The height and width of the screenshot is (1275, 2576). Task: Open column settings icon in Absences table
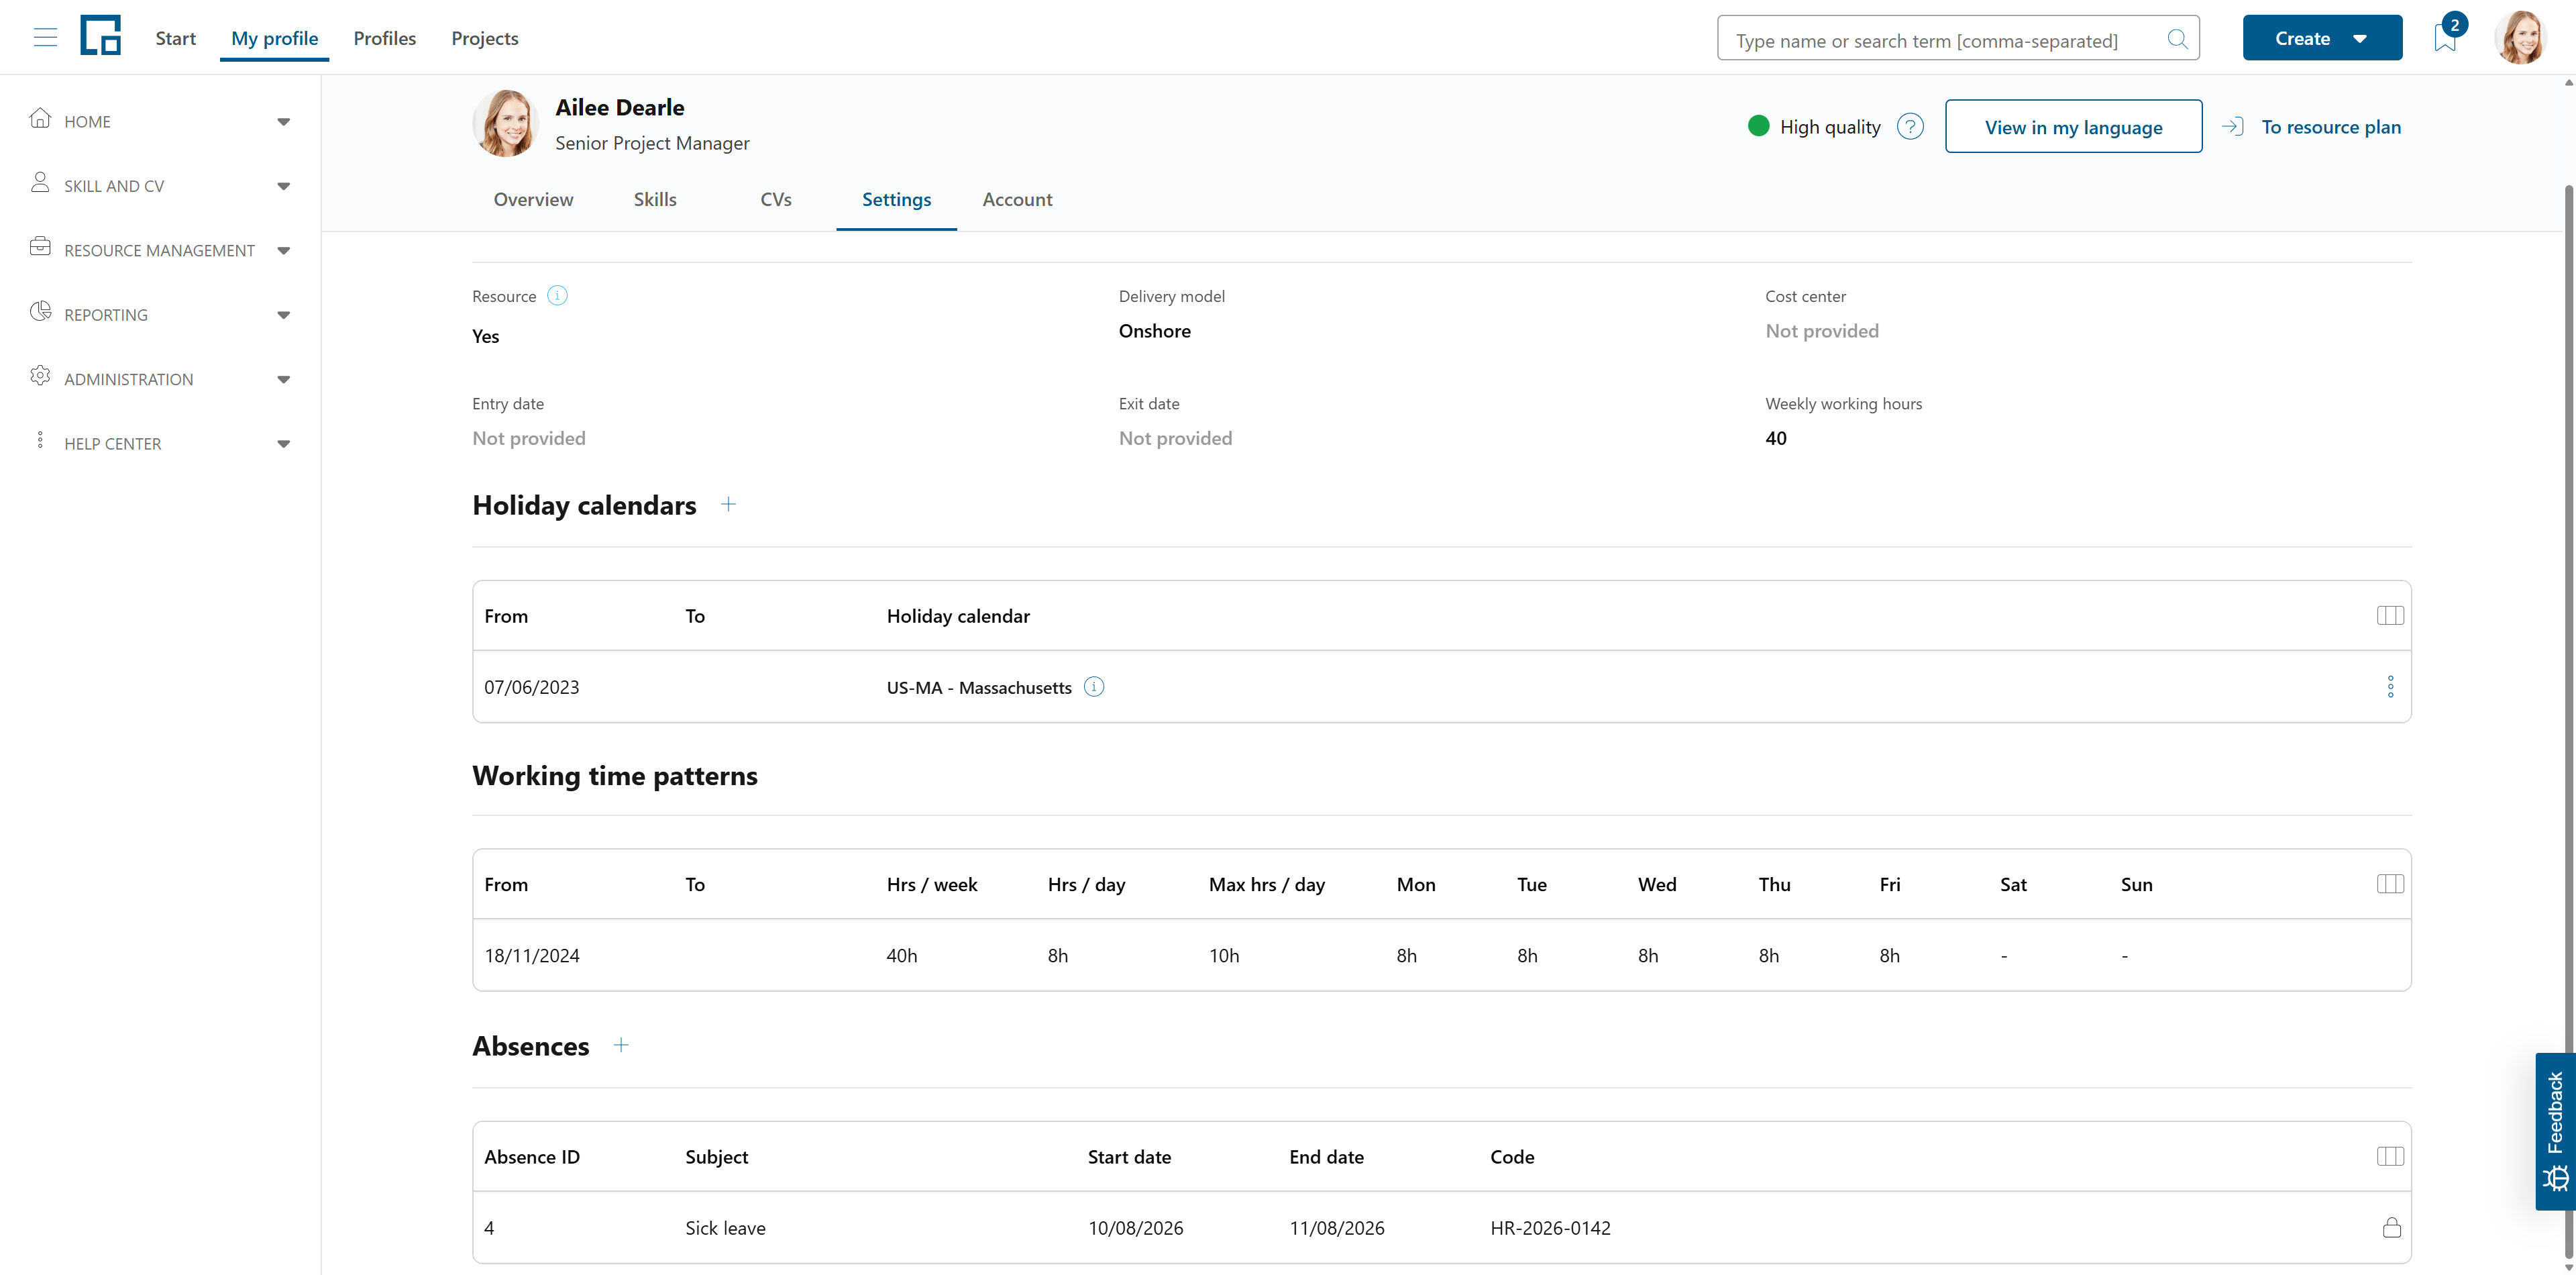(2390, 1157)
